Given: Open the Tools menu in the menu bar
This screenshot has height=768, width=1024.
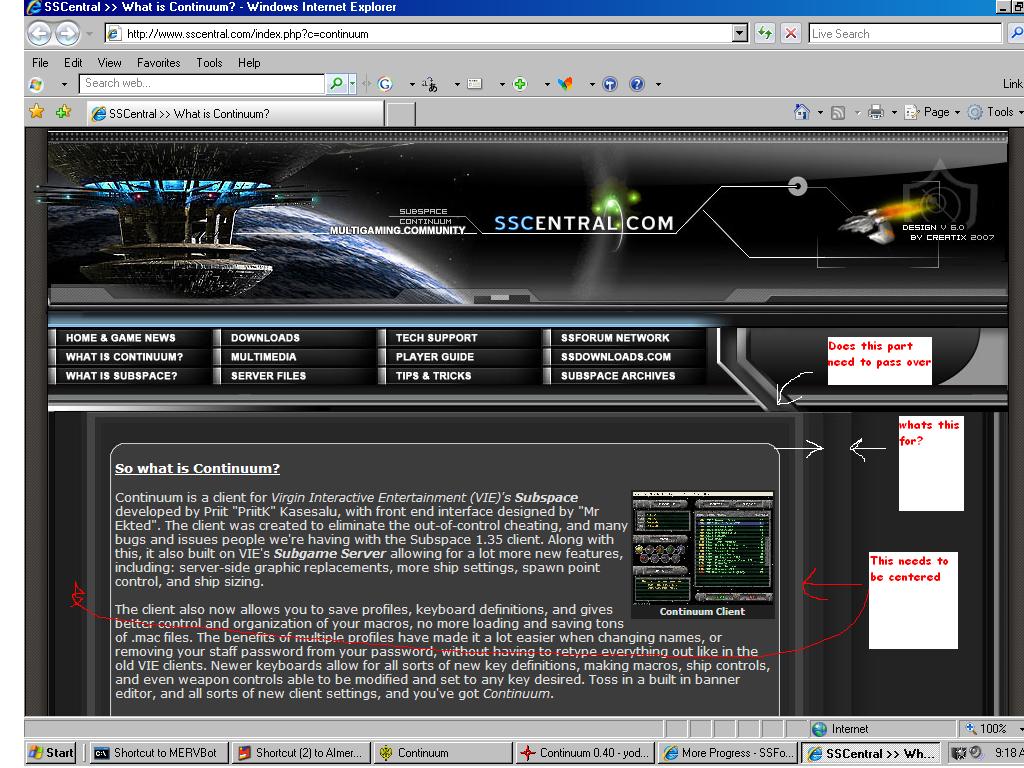Looking at the screenshot, I should coord(210,63).
